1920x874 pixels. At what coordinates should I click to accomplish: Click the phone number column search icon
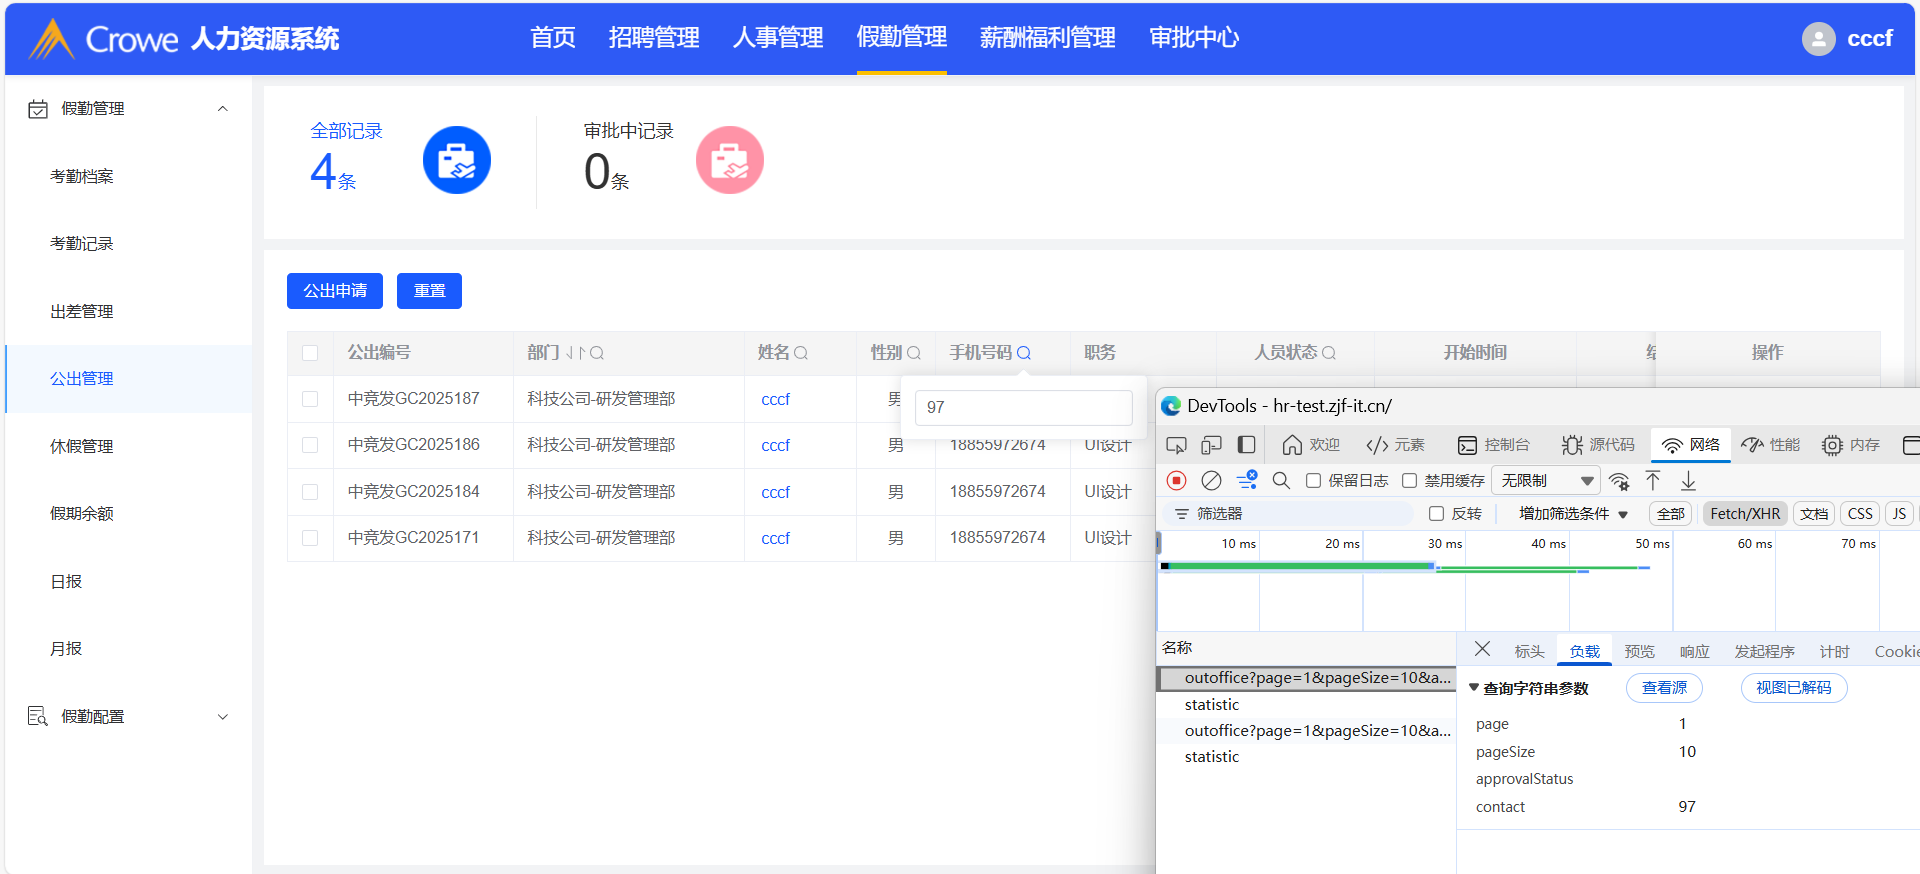tap(1024, 353)
